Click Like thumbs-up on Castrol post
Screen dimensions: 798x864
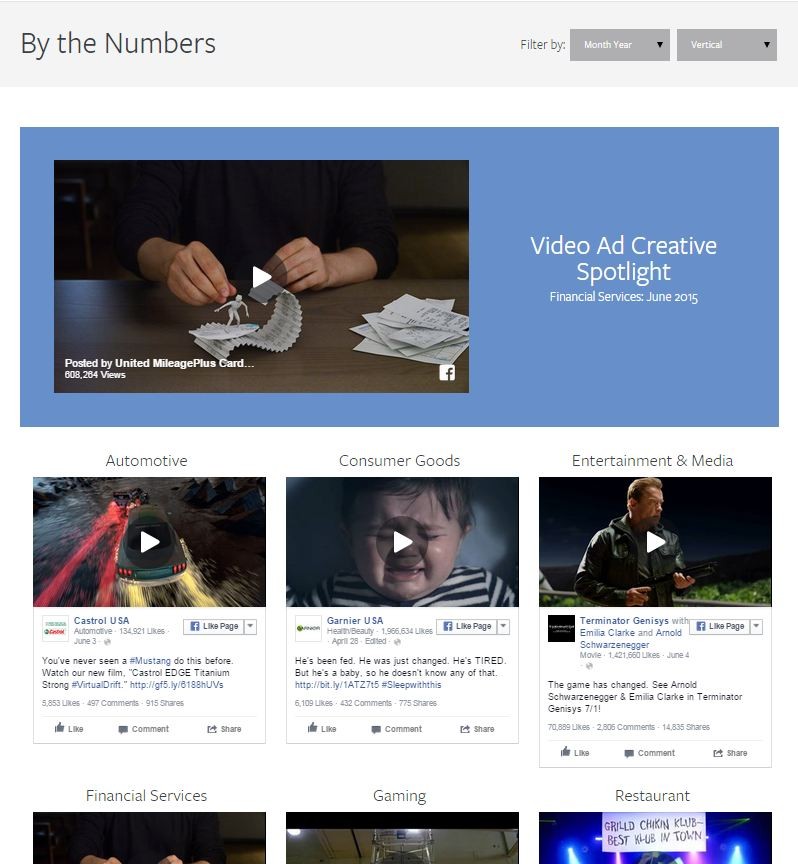point(60,728)
